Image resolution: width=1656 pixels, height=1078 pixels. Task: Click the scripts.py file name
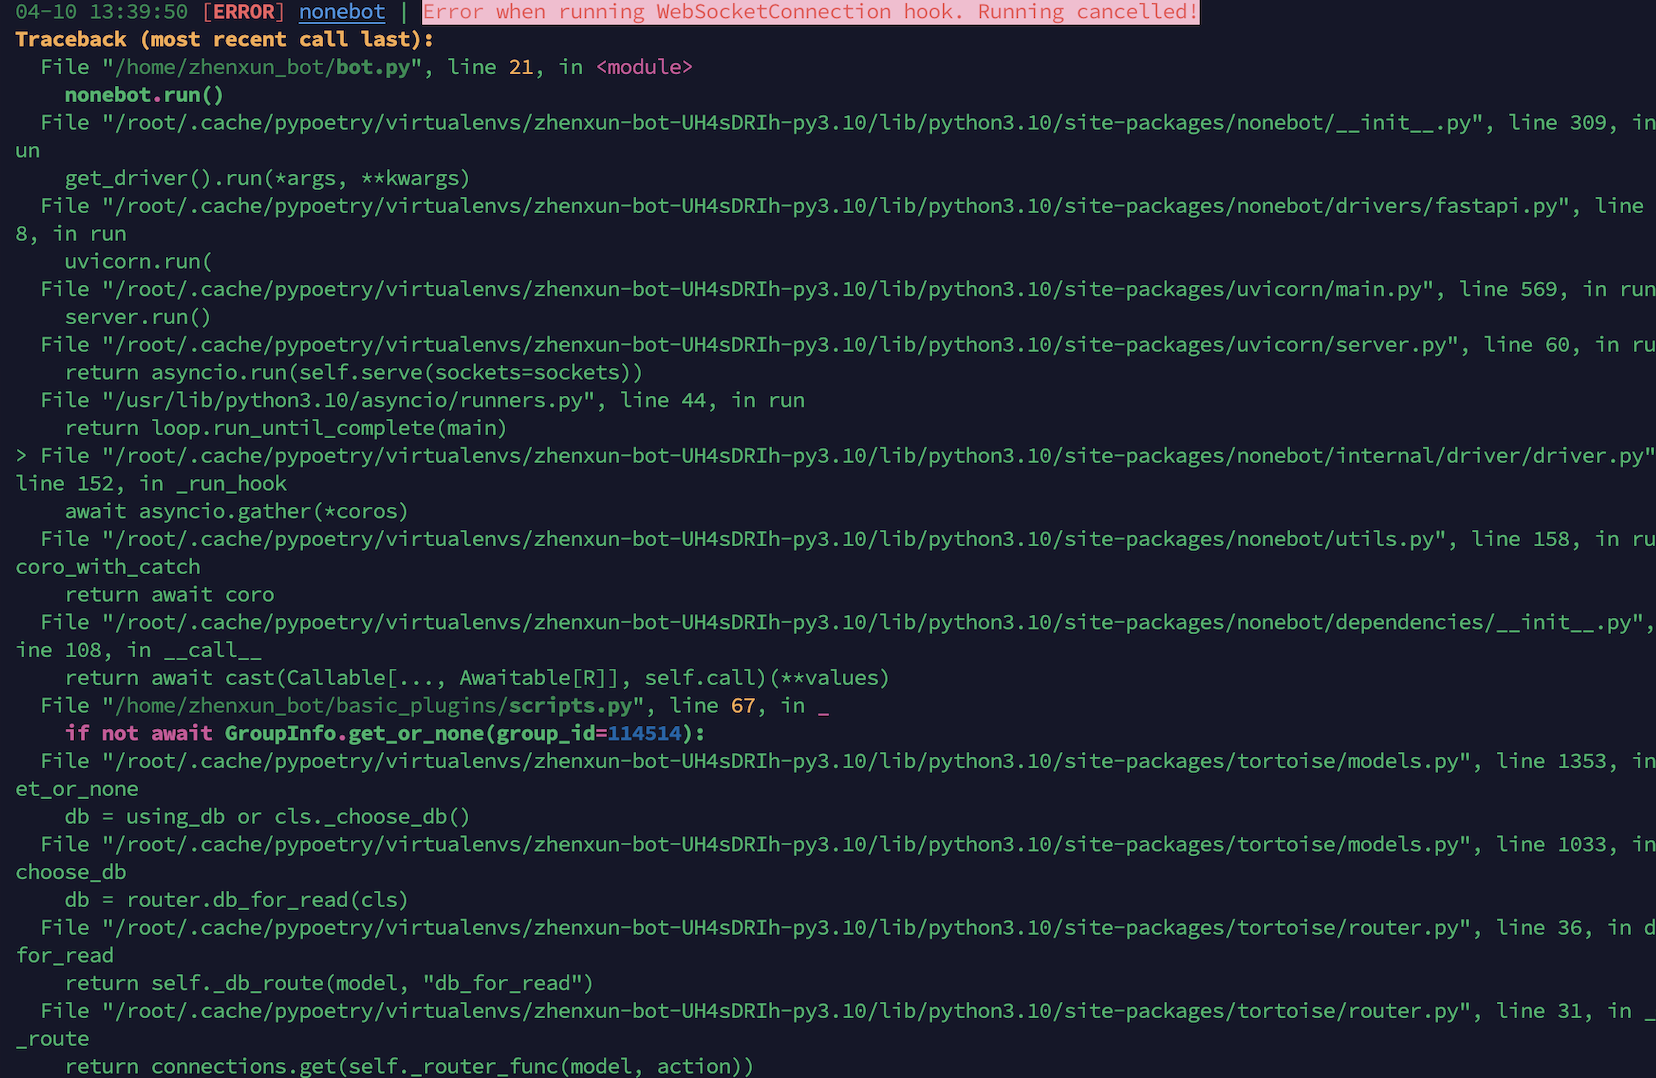570,706
